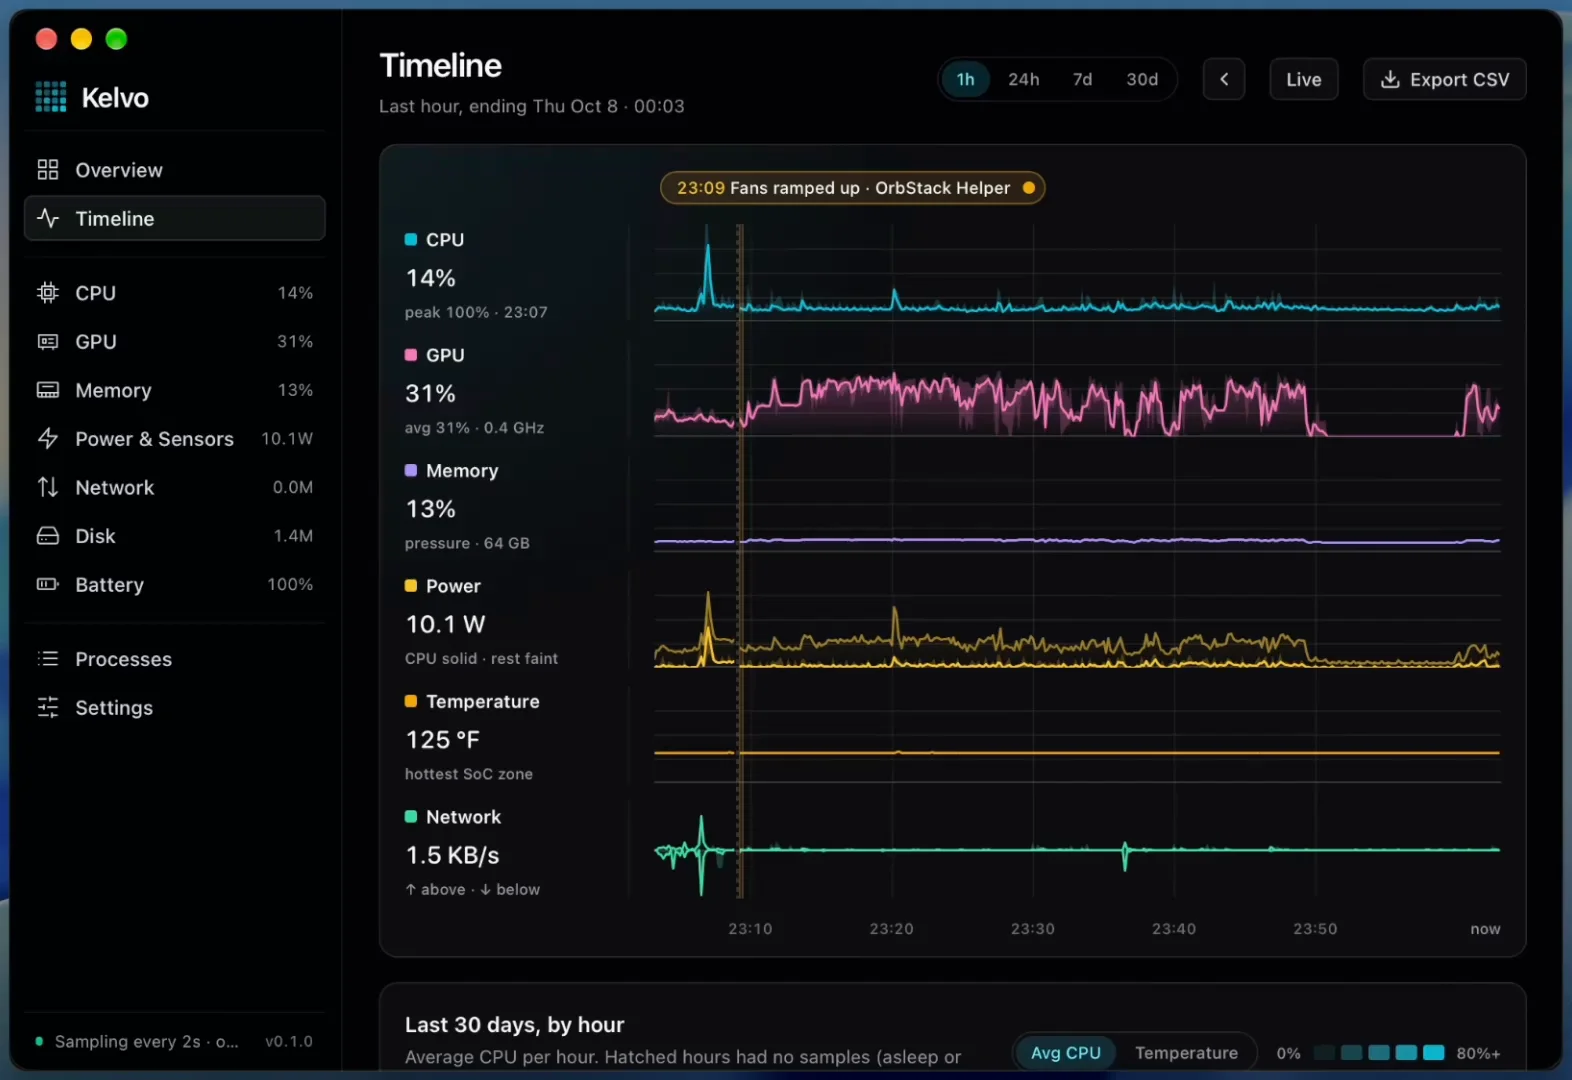Click the 10.1 W power value
The image size is (1572, 1080).
point(445,624)
